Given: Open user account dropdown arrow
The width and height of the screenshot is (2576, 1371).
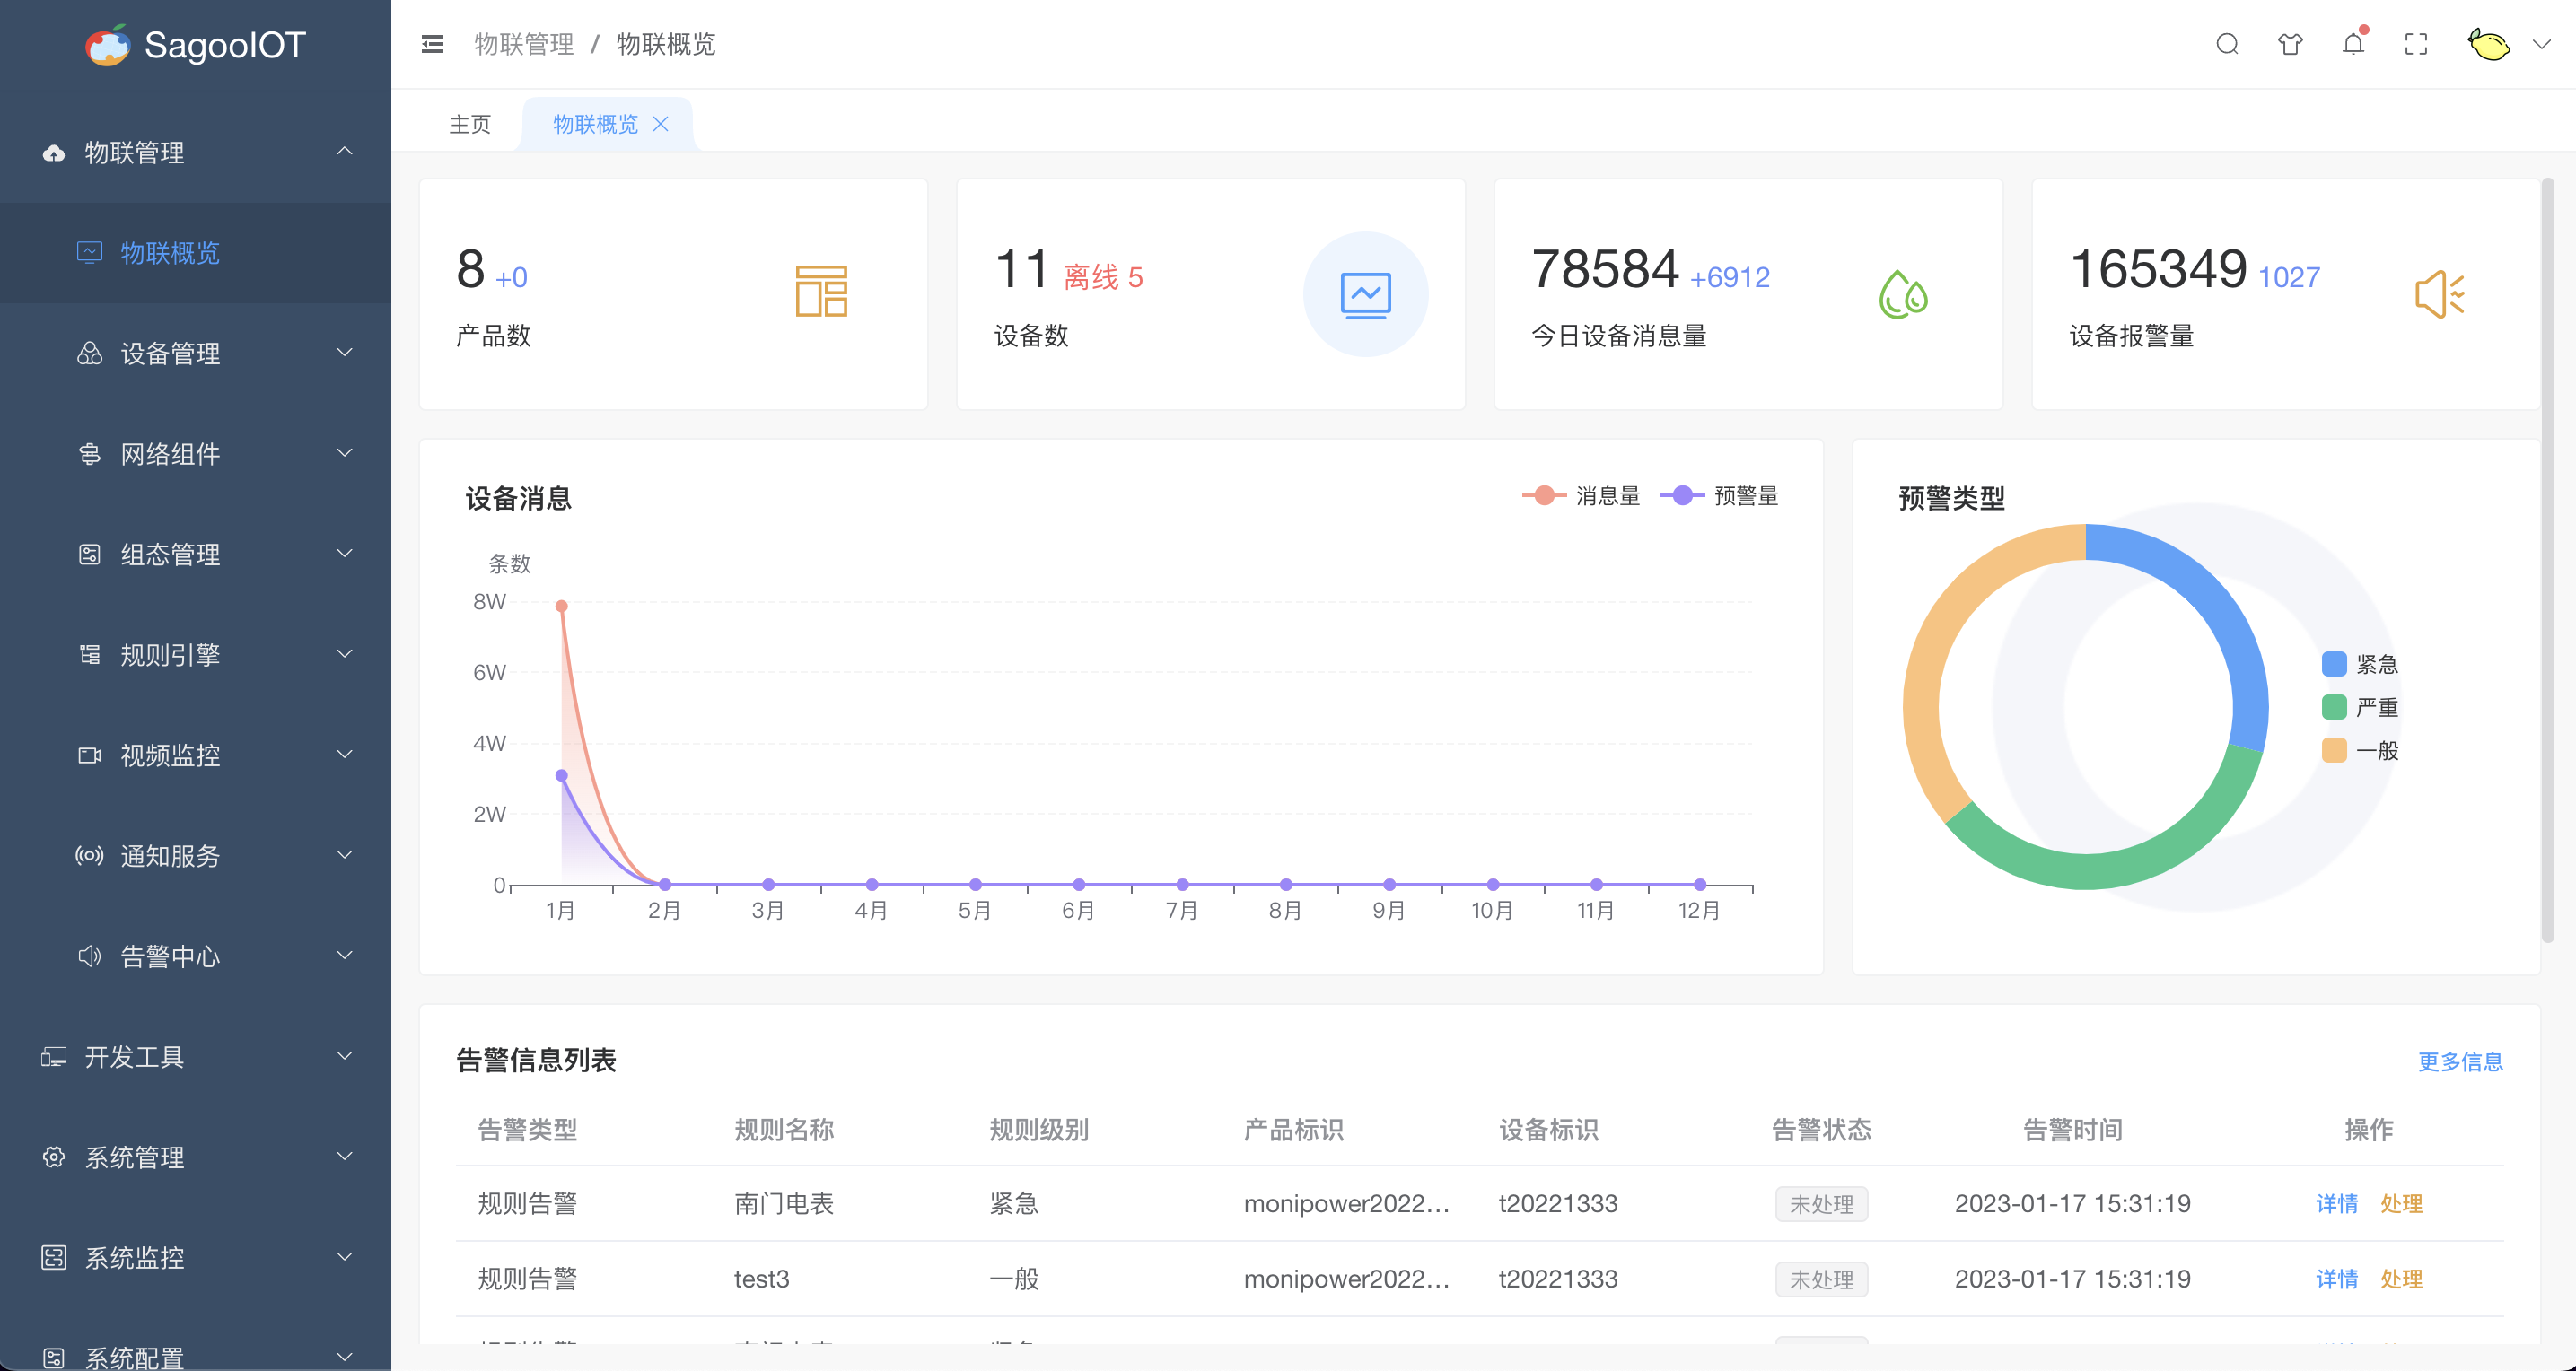Looking at the screenshot, I should pyautogui.click(x=2541, y=44).
